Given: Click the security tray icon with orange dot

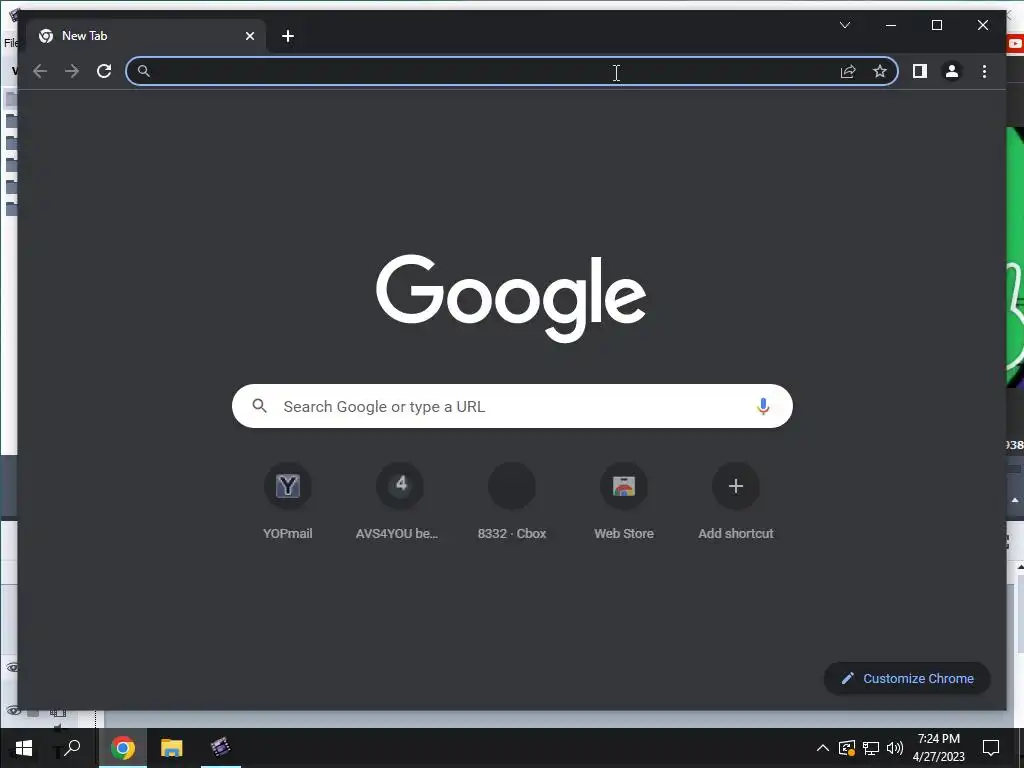Looking at the screenshot, I should (x=846, y=748).
